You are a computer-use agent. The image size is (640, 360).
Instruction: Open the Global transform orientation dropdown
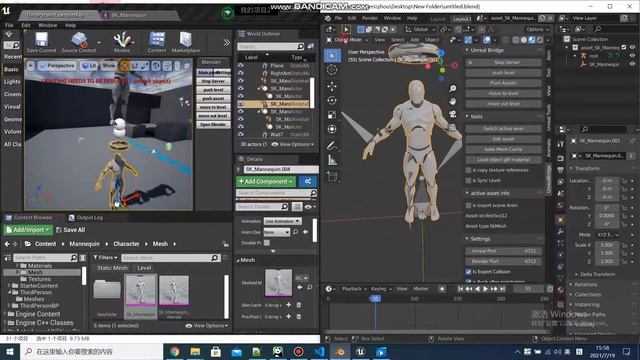click(x=420, y=29)
